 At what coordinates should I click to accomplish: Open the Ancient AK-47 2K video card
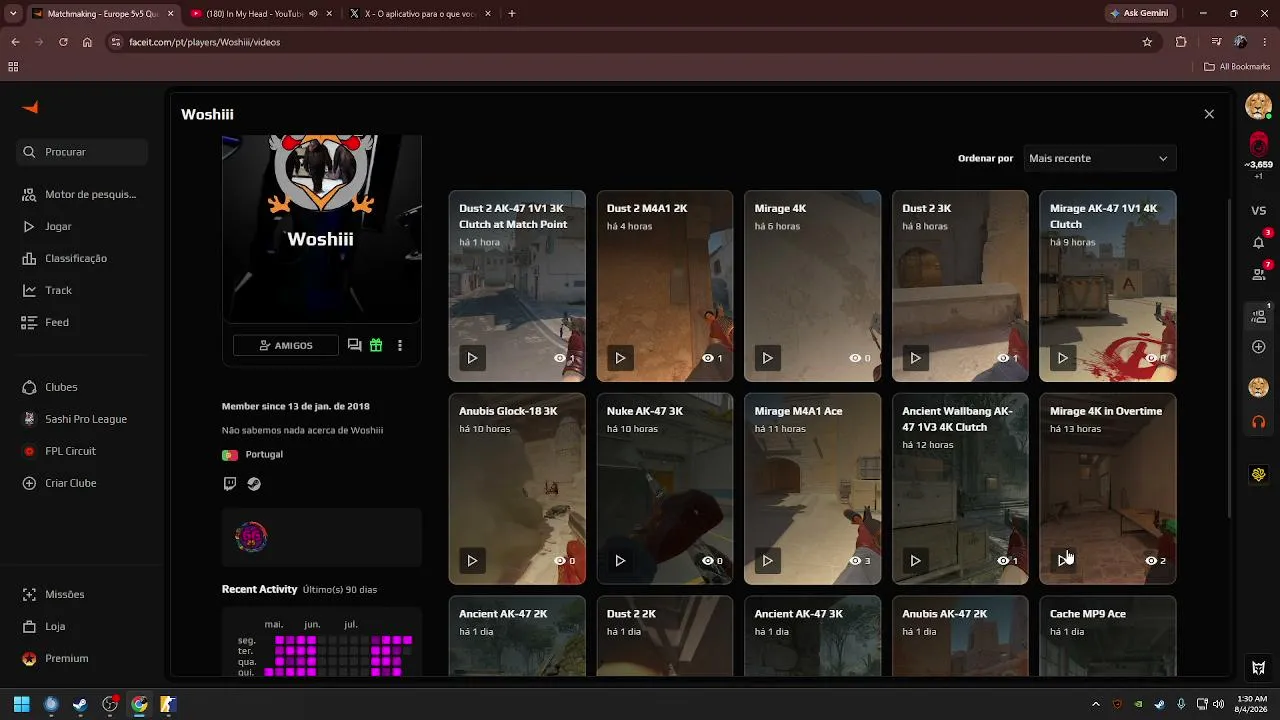coord(517,636)
